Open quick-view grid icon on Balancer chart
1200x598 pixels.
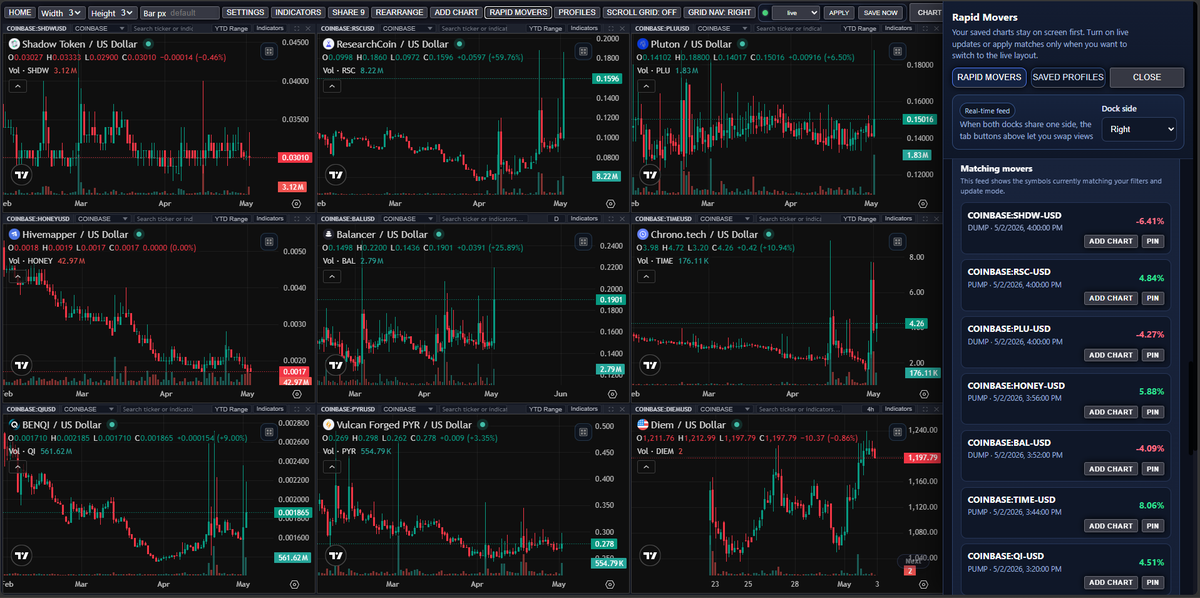pos(582,241)
